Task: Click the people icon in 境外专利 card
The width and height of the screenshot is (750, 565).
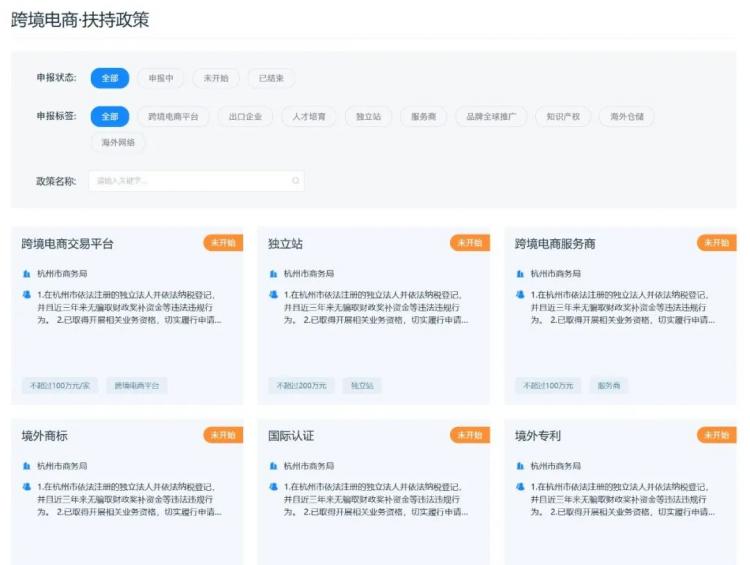Action: (x=520, y=487)
